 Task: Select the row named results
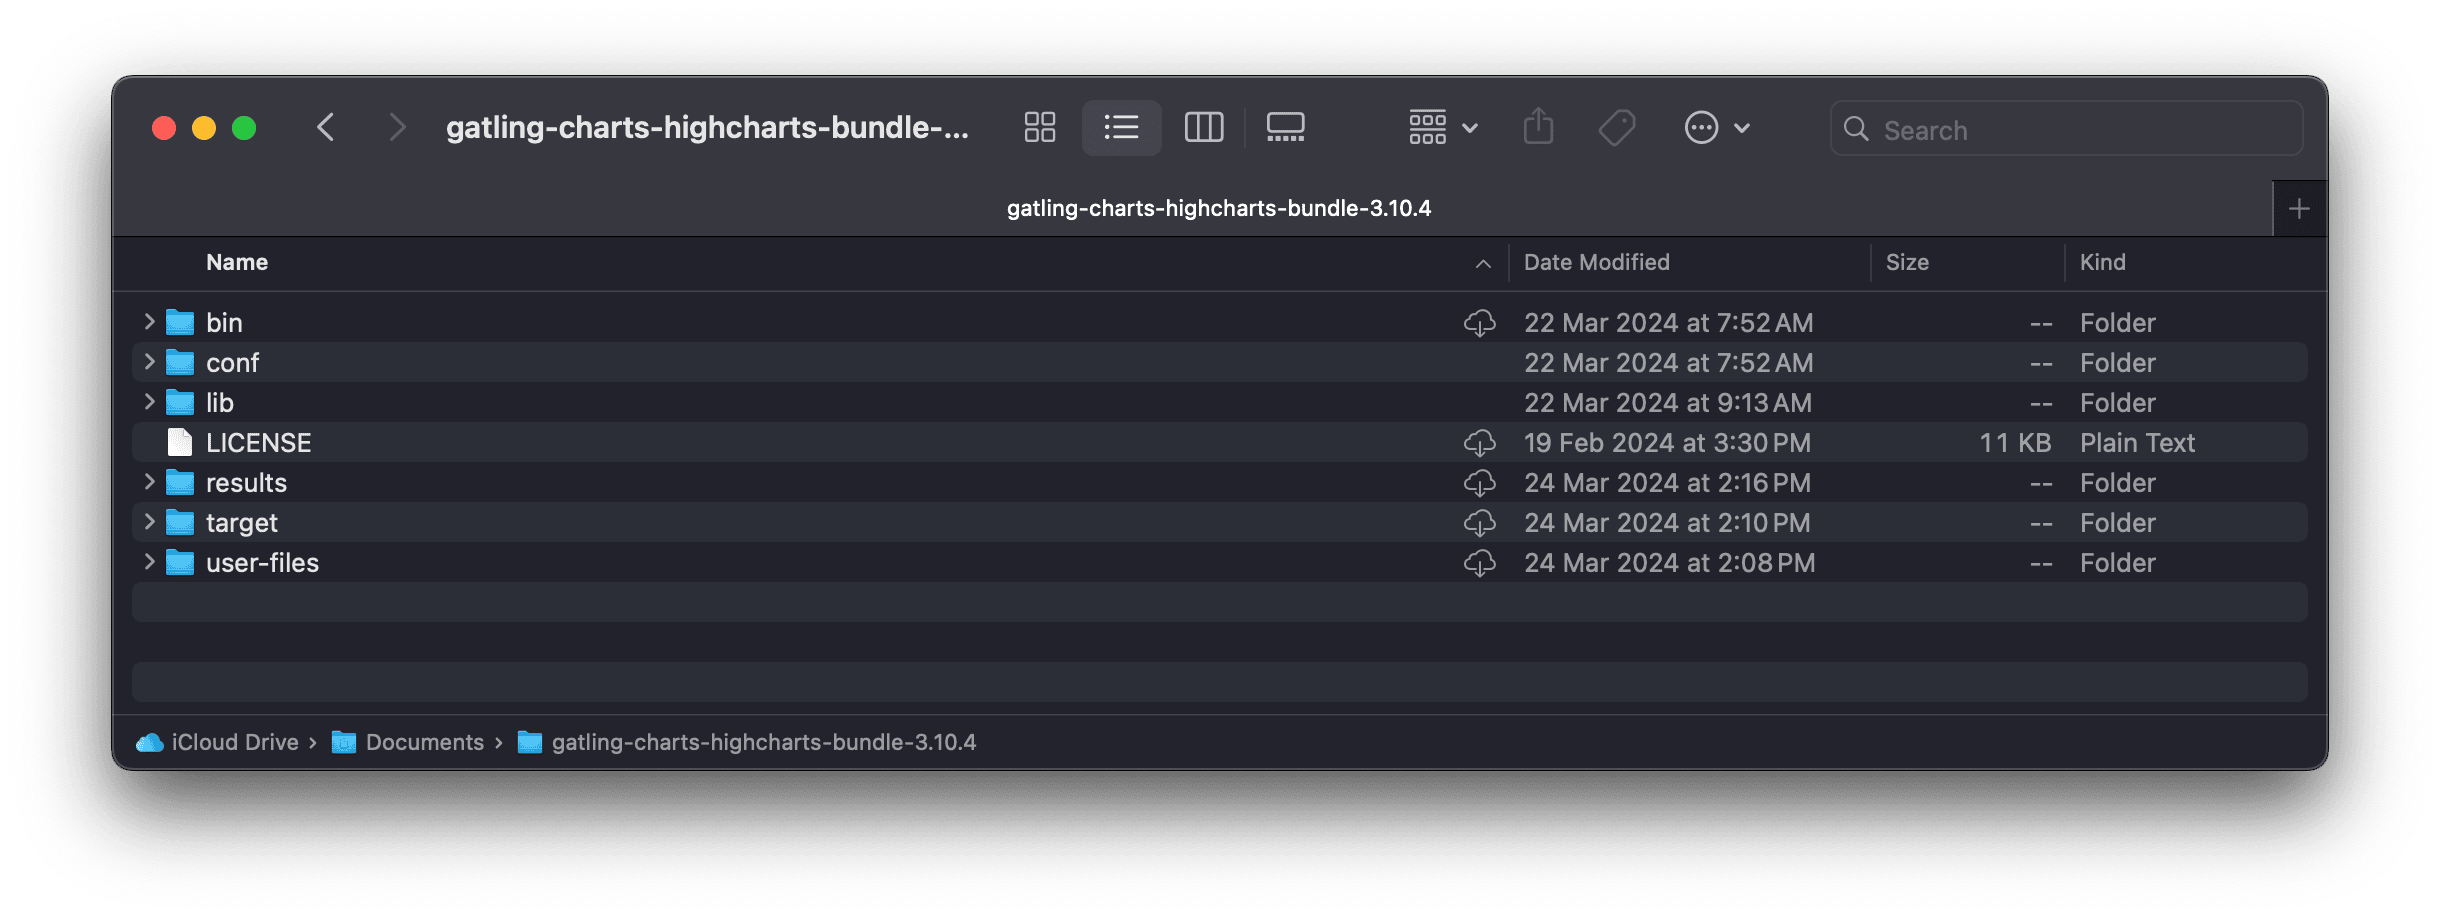[x=1219, y=482]
